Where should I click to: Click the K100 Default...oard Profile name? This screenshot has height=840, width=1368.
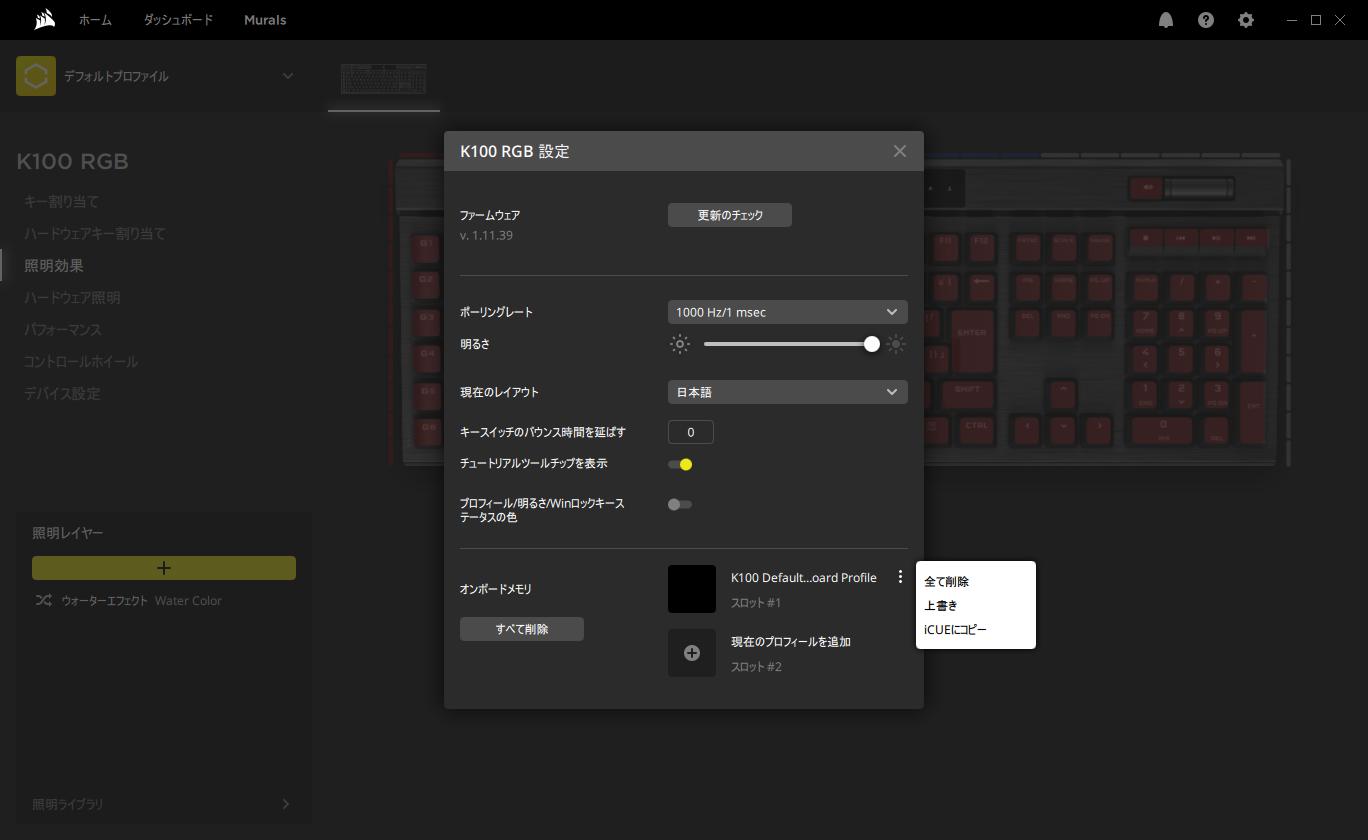tap(804, 578)
